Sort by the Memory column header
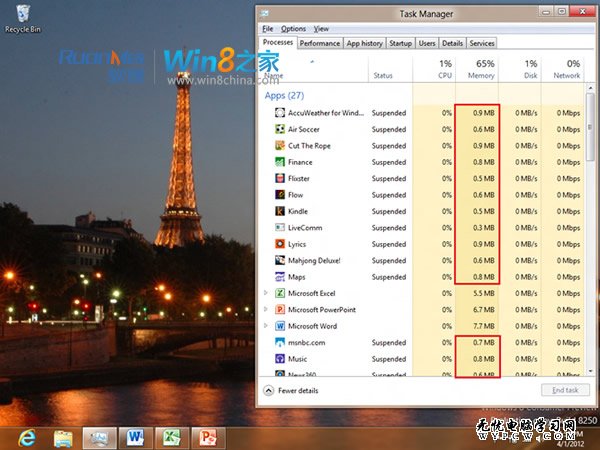Viewport: 600px width, 450px height. pos(478,69)
